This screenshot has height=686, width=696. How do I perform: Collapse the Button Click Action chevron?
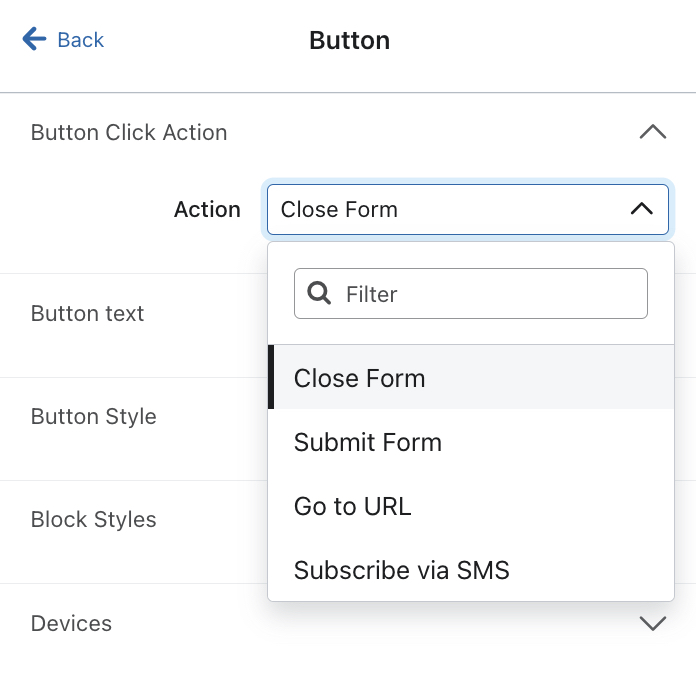click(x=652, y=132)
